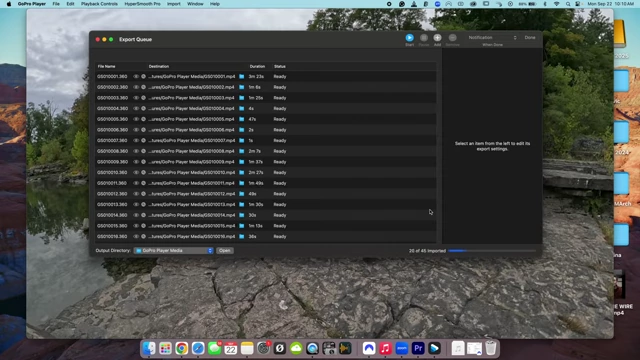The image size is (640, 360).
Task: Click the round settings icon for GS010012.360
Action: (143, 194)
